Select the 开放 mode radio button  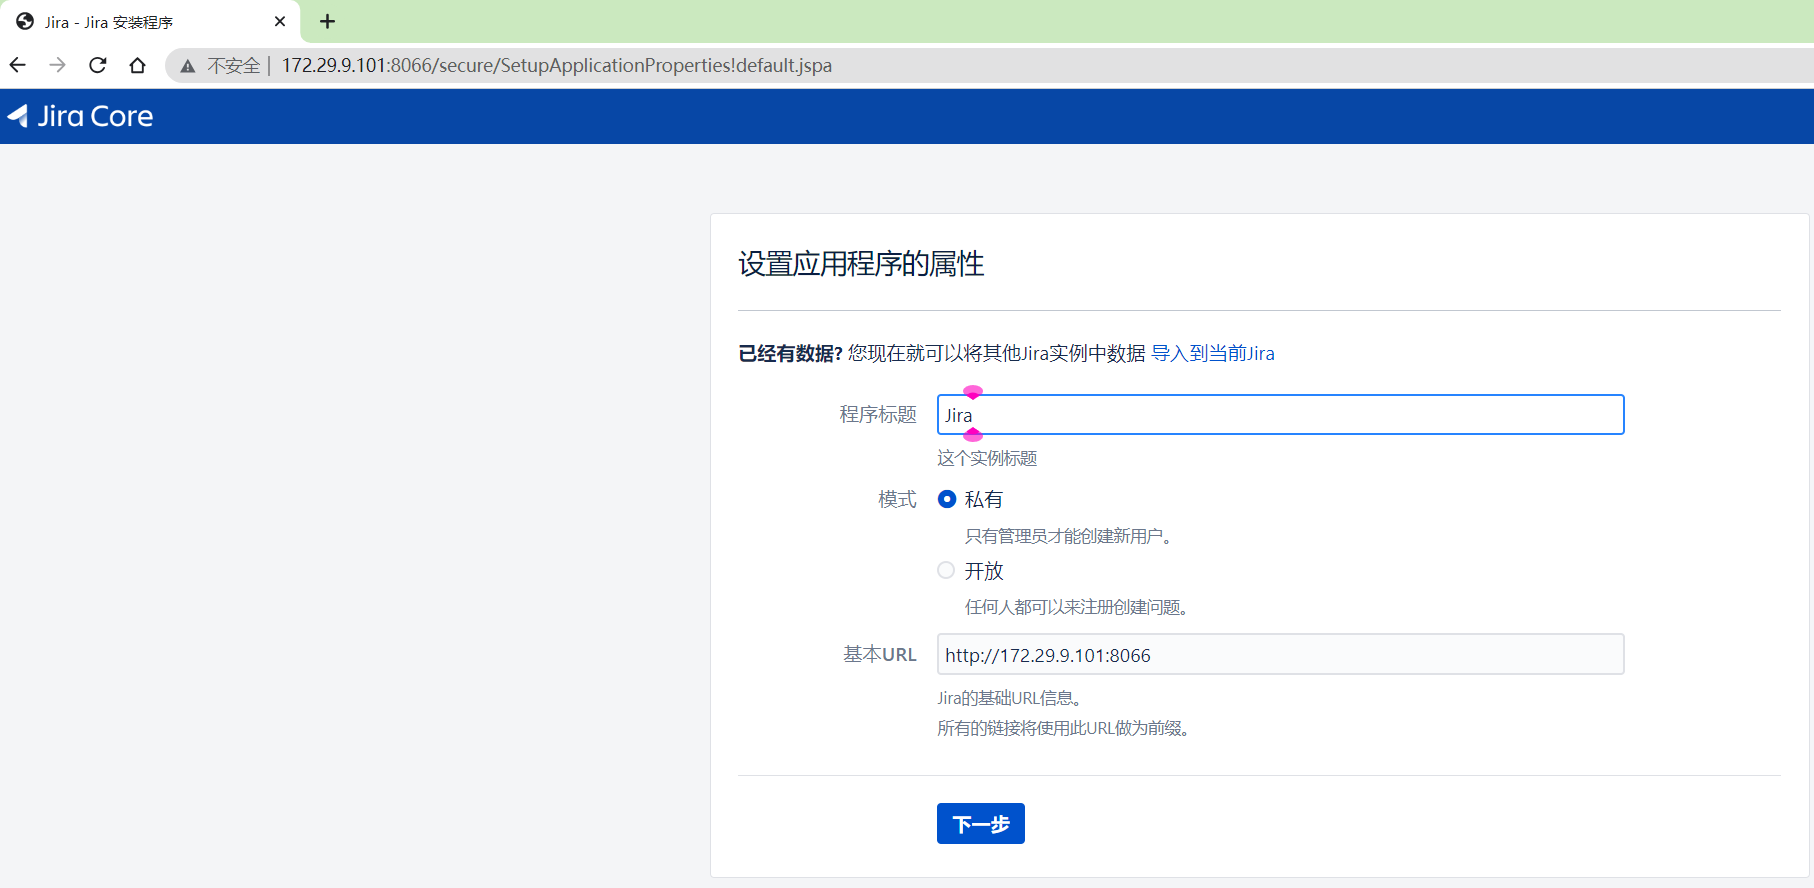point(946,570)
